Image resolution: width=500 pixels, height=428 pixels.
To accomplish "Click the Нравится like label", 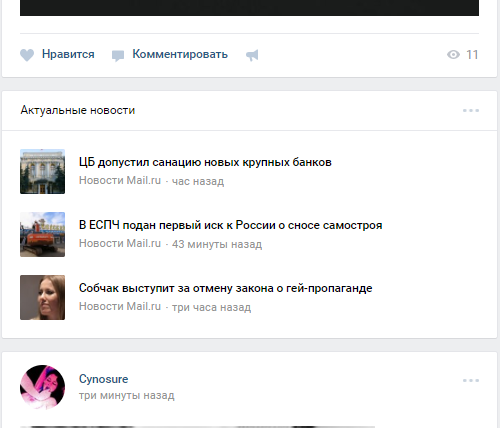I will [x=68, y=54].
